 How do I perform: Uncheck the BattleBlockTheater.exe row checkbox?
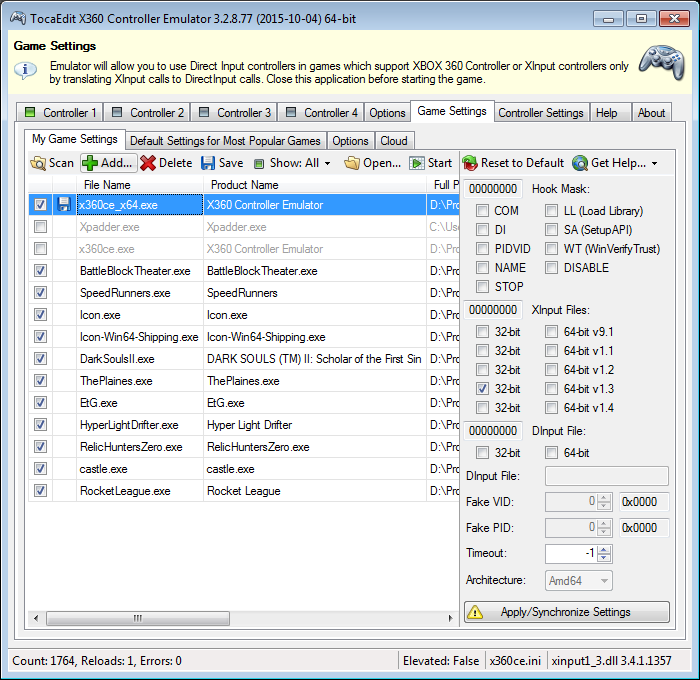[x=41, y=271]
